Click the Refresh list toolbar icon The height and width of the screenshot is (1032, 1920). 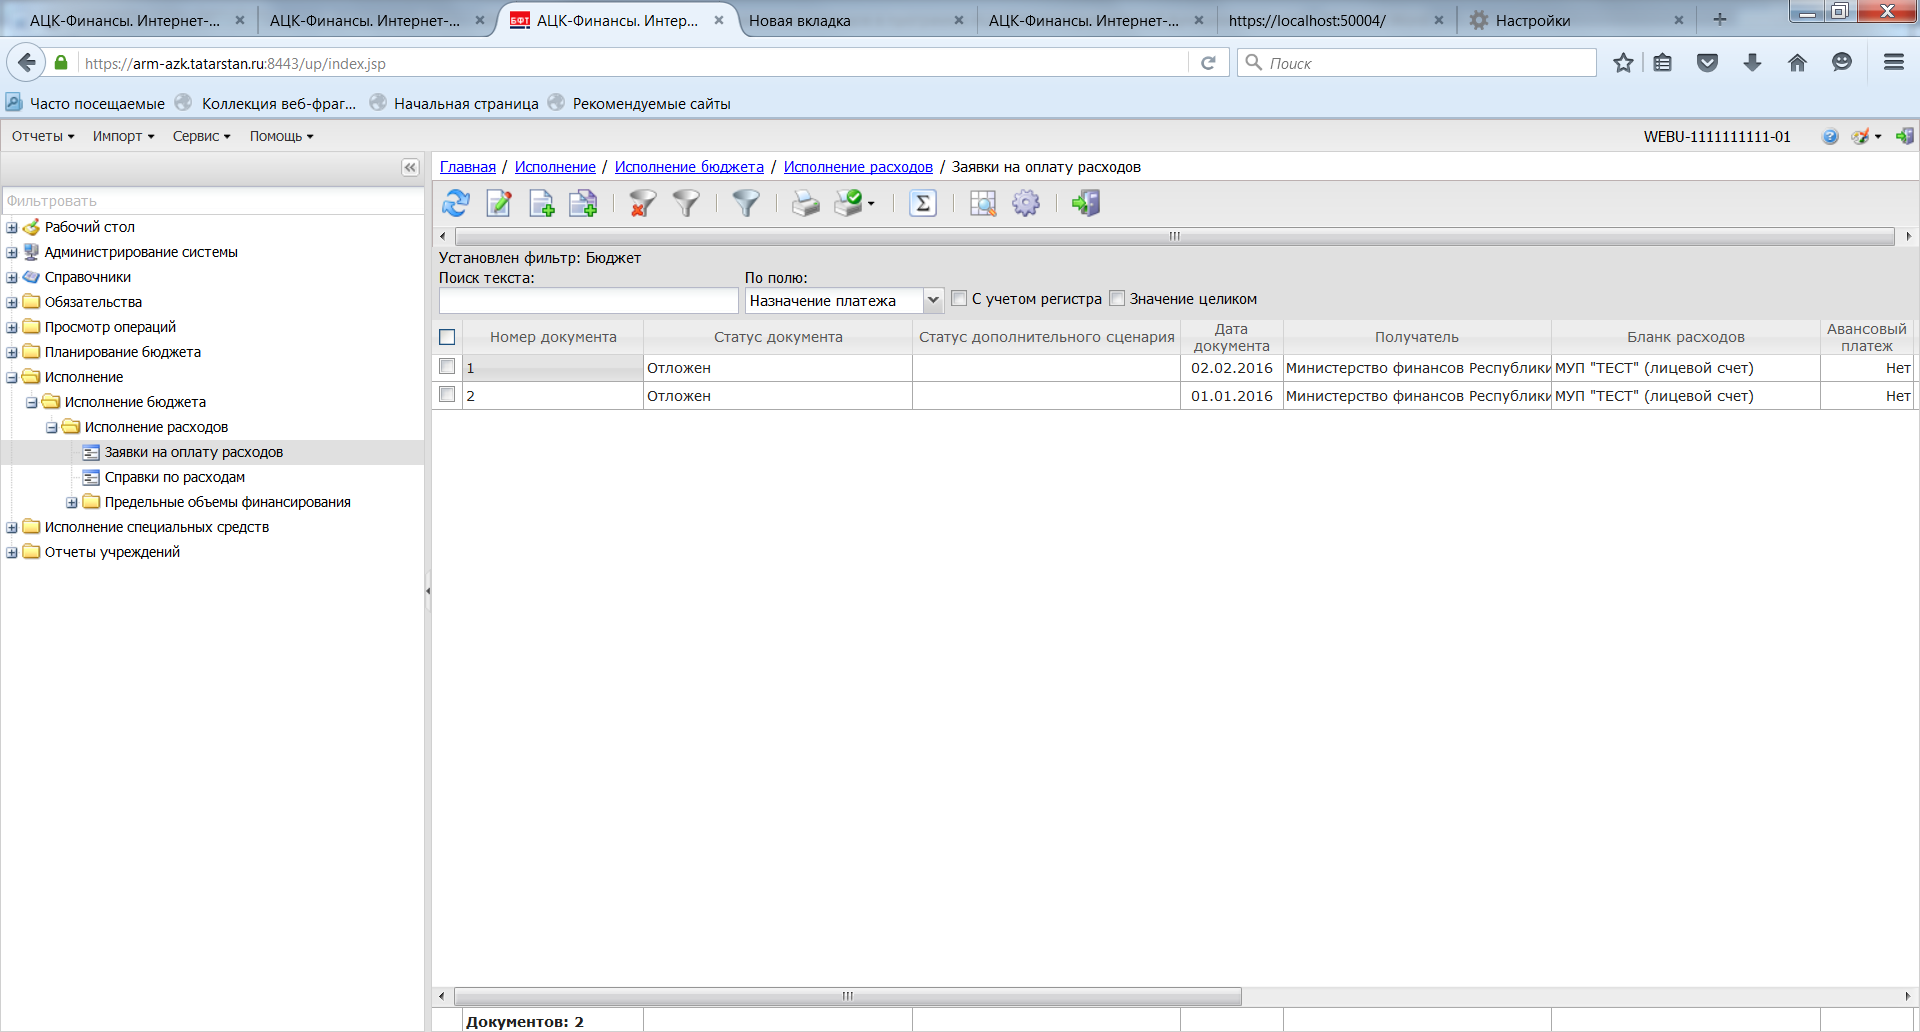coord(456,204)
